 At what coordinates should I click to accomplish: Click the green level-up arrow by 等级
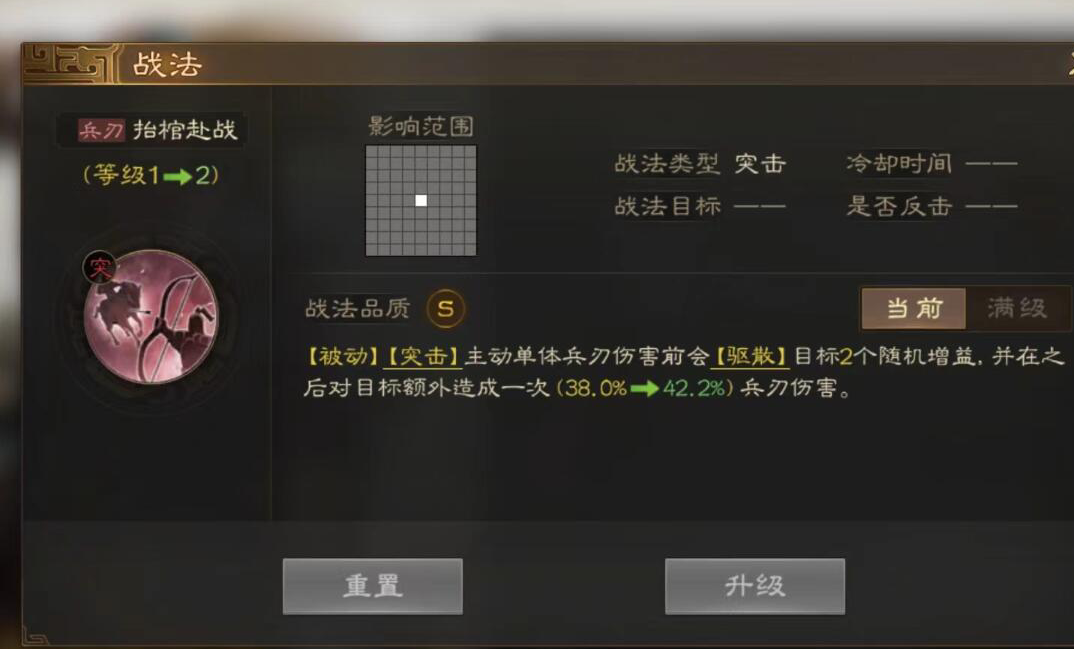coord(177,177)
